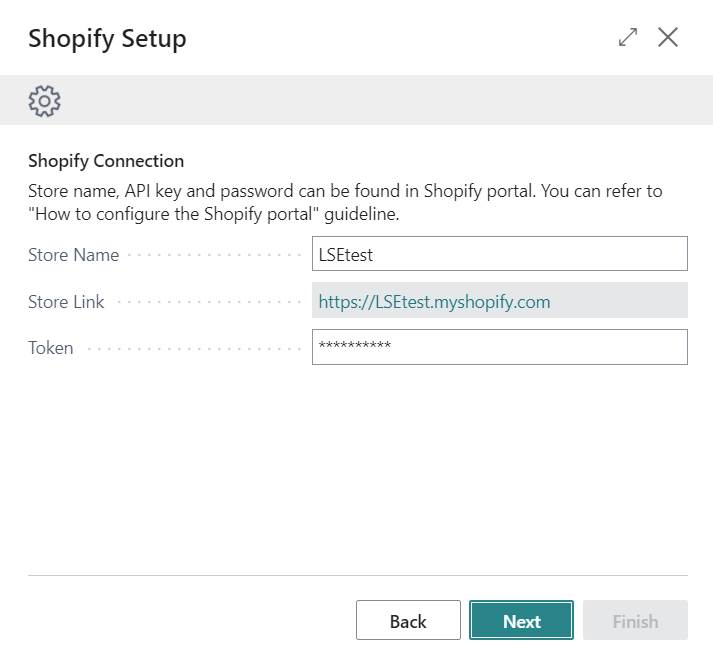Click the Store Name field label
Screen dimensions: 713x665
[74, 255]
